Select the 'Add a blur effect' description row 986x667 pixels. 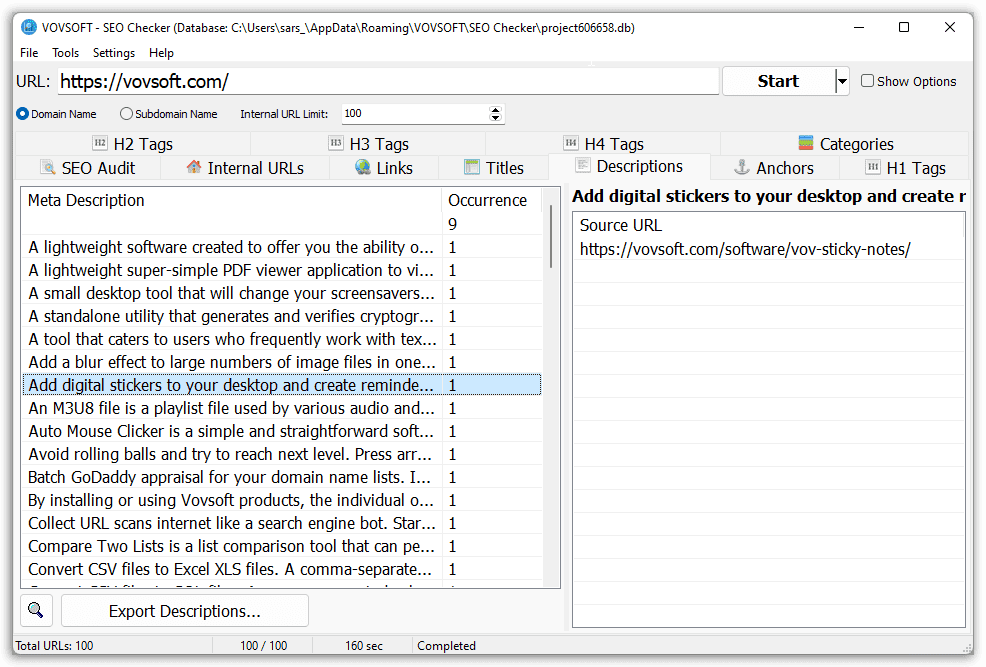282,362
